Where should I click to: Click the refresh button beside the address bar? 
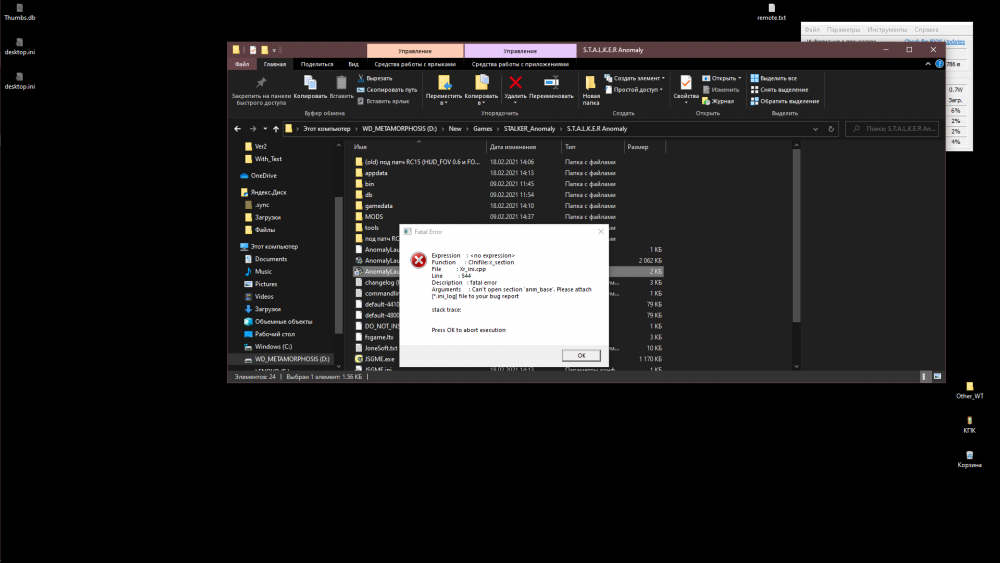[831, 129]
